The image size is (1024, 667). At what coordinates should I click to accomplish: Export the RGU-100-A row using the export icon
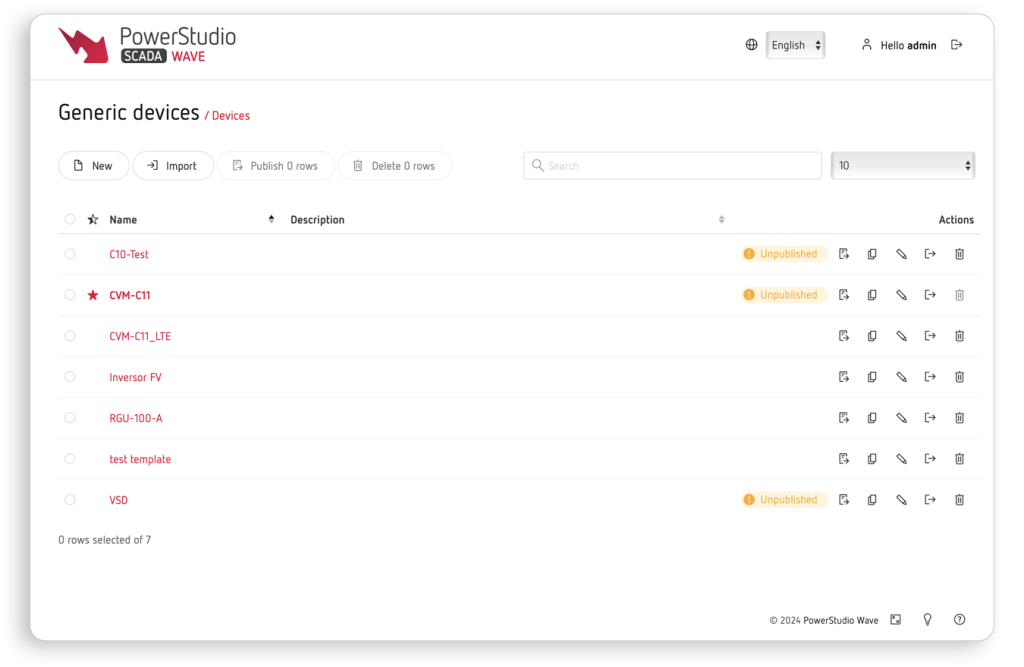pos(930,418)
